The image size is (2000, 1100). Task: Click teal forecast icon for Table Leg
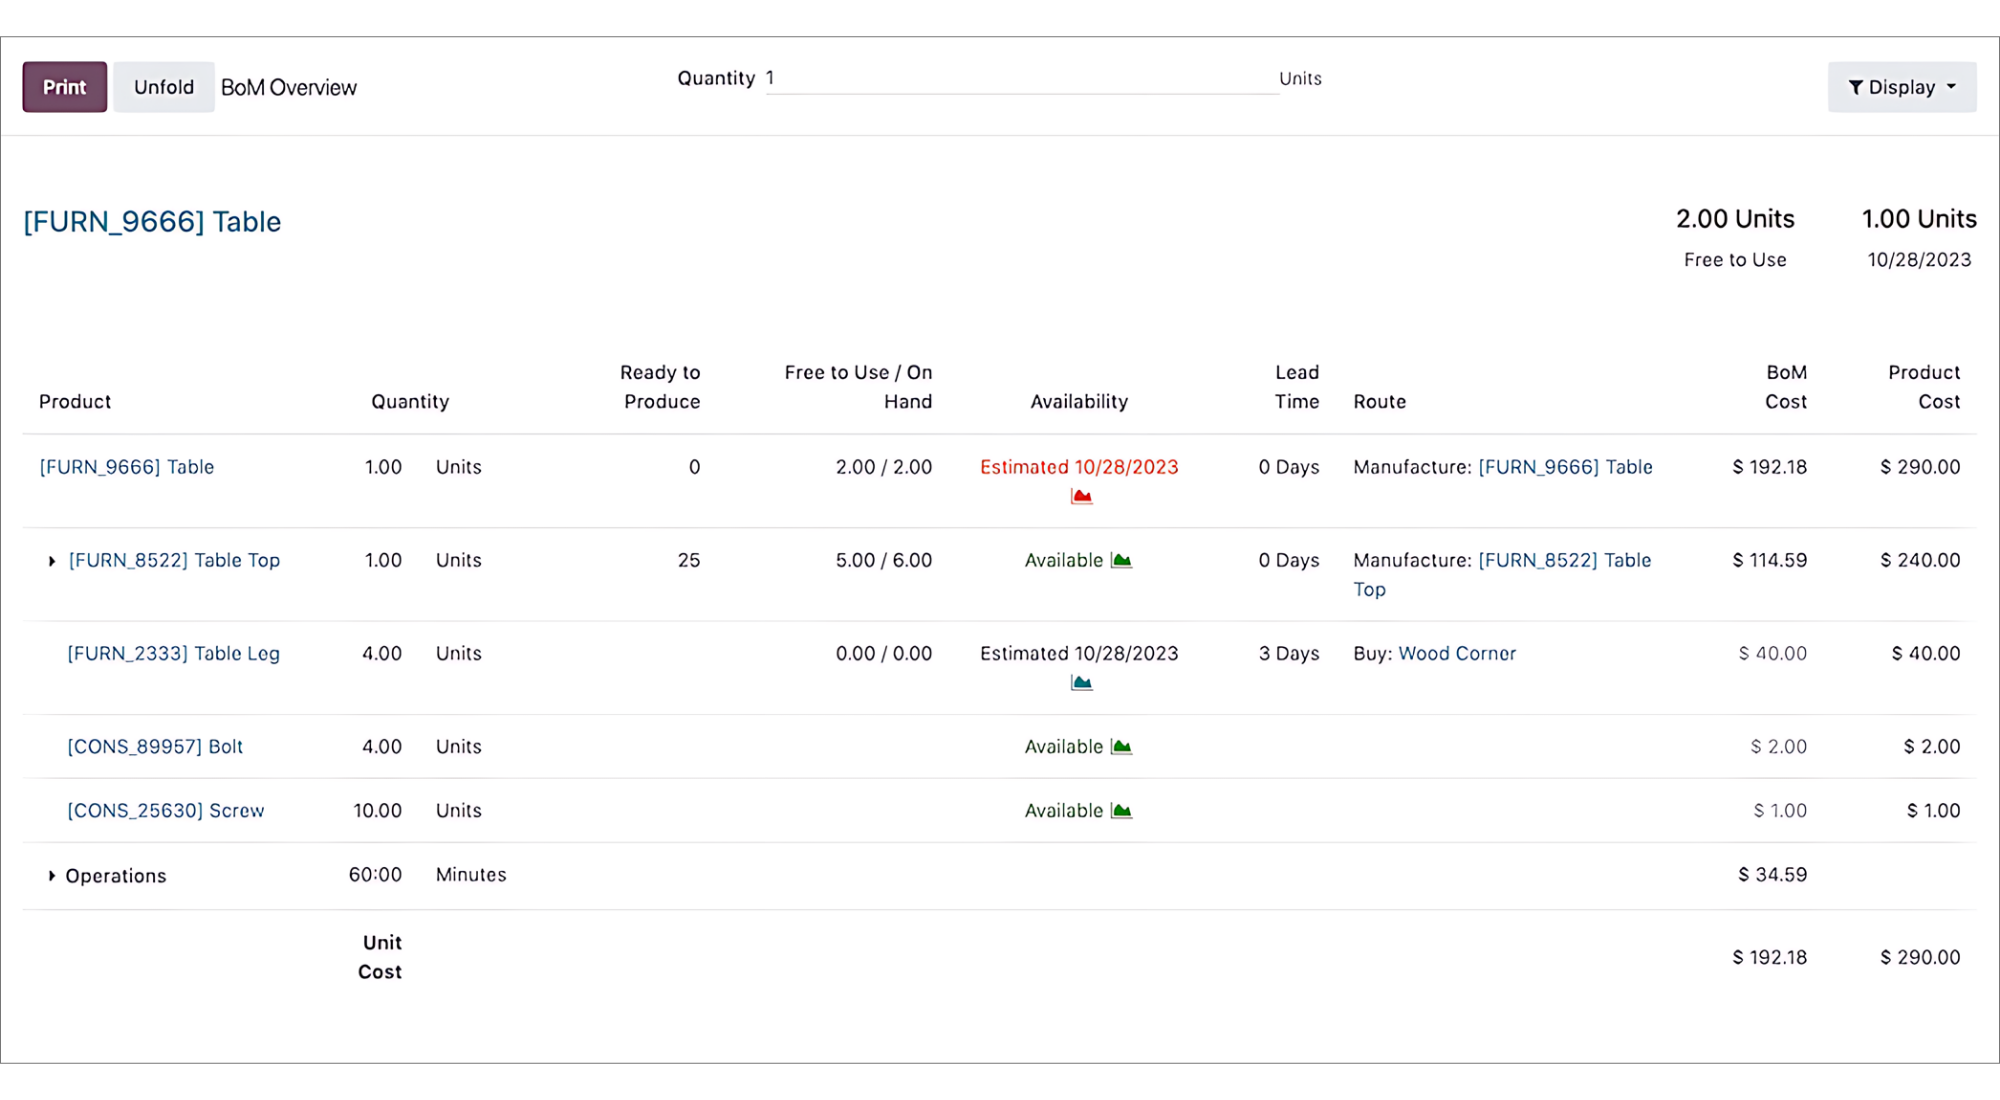(x=1081, y=683)
